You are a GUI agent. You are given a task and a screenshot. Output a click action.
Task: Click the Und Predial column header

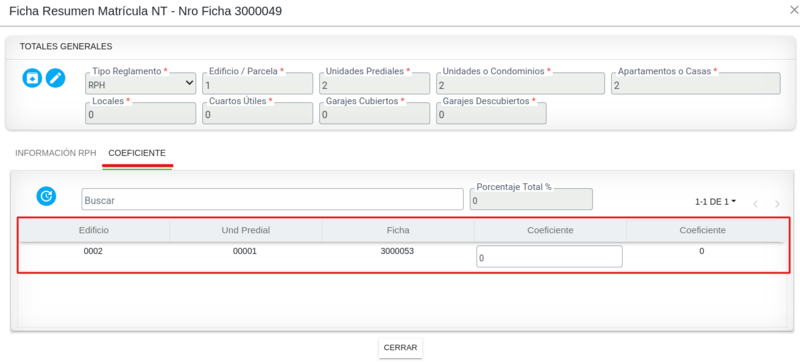246,230
